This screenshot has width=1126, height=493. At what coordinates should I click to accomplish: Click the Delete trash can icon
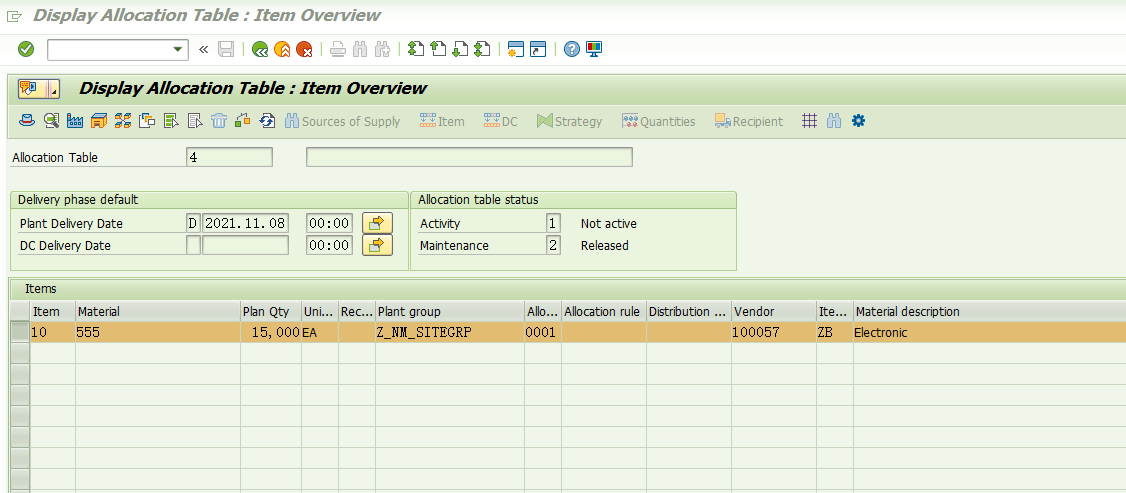(219, 121)
